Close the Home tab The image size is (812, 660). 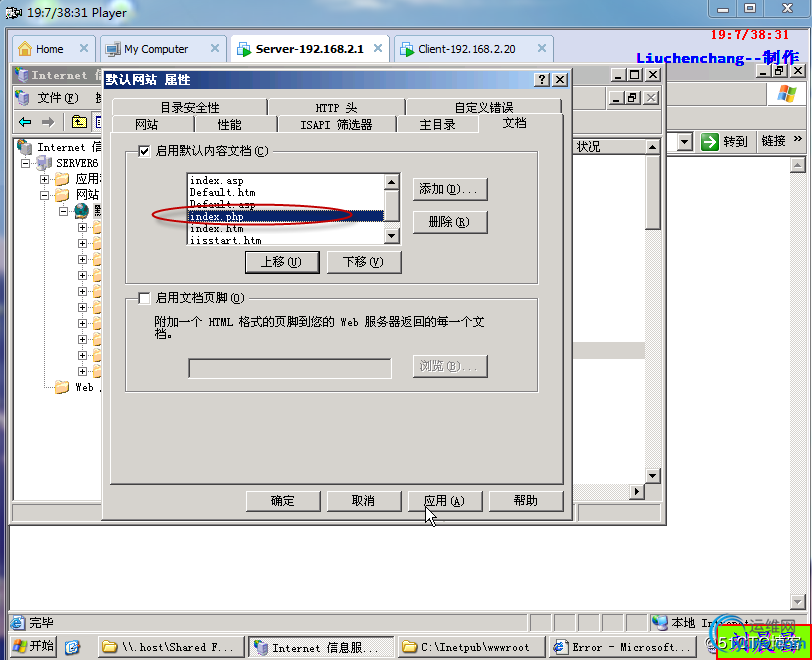(x=83, y=48)
